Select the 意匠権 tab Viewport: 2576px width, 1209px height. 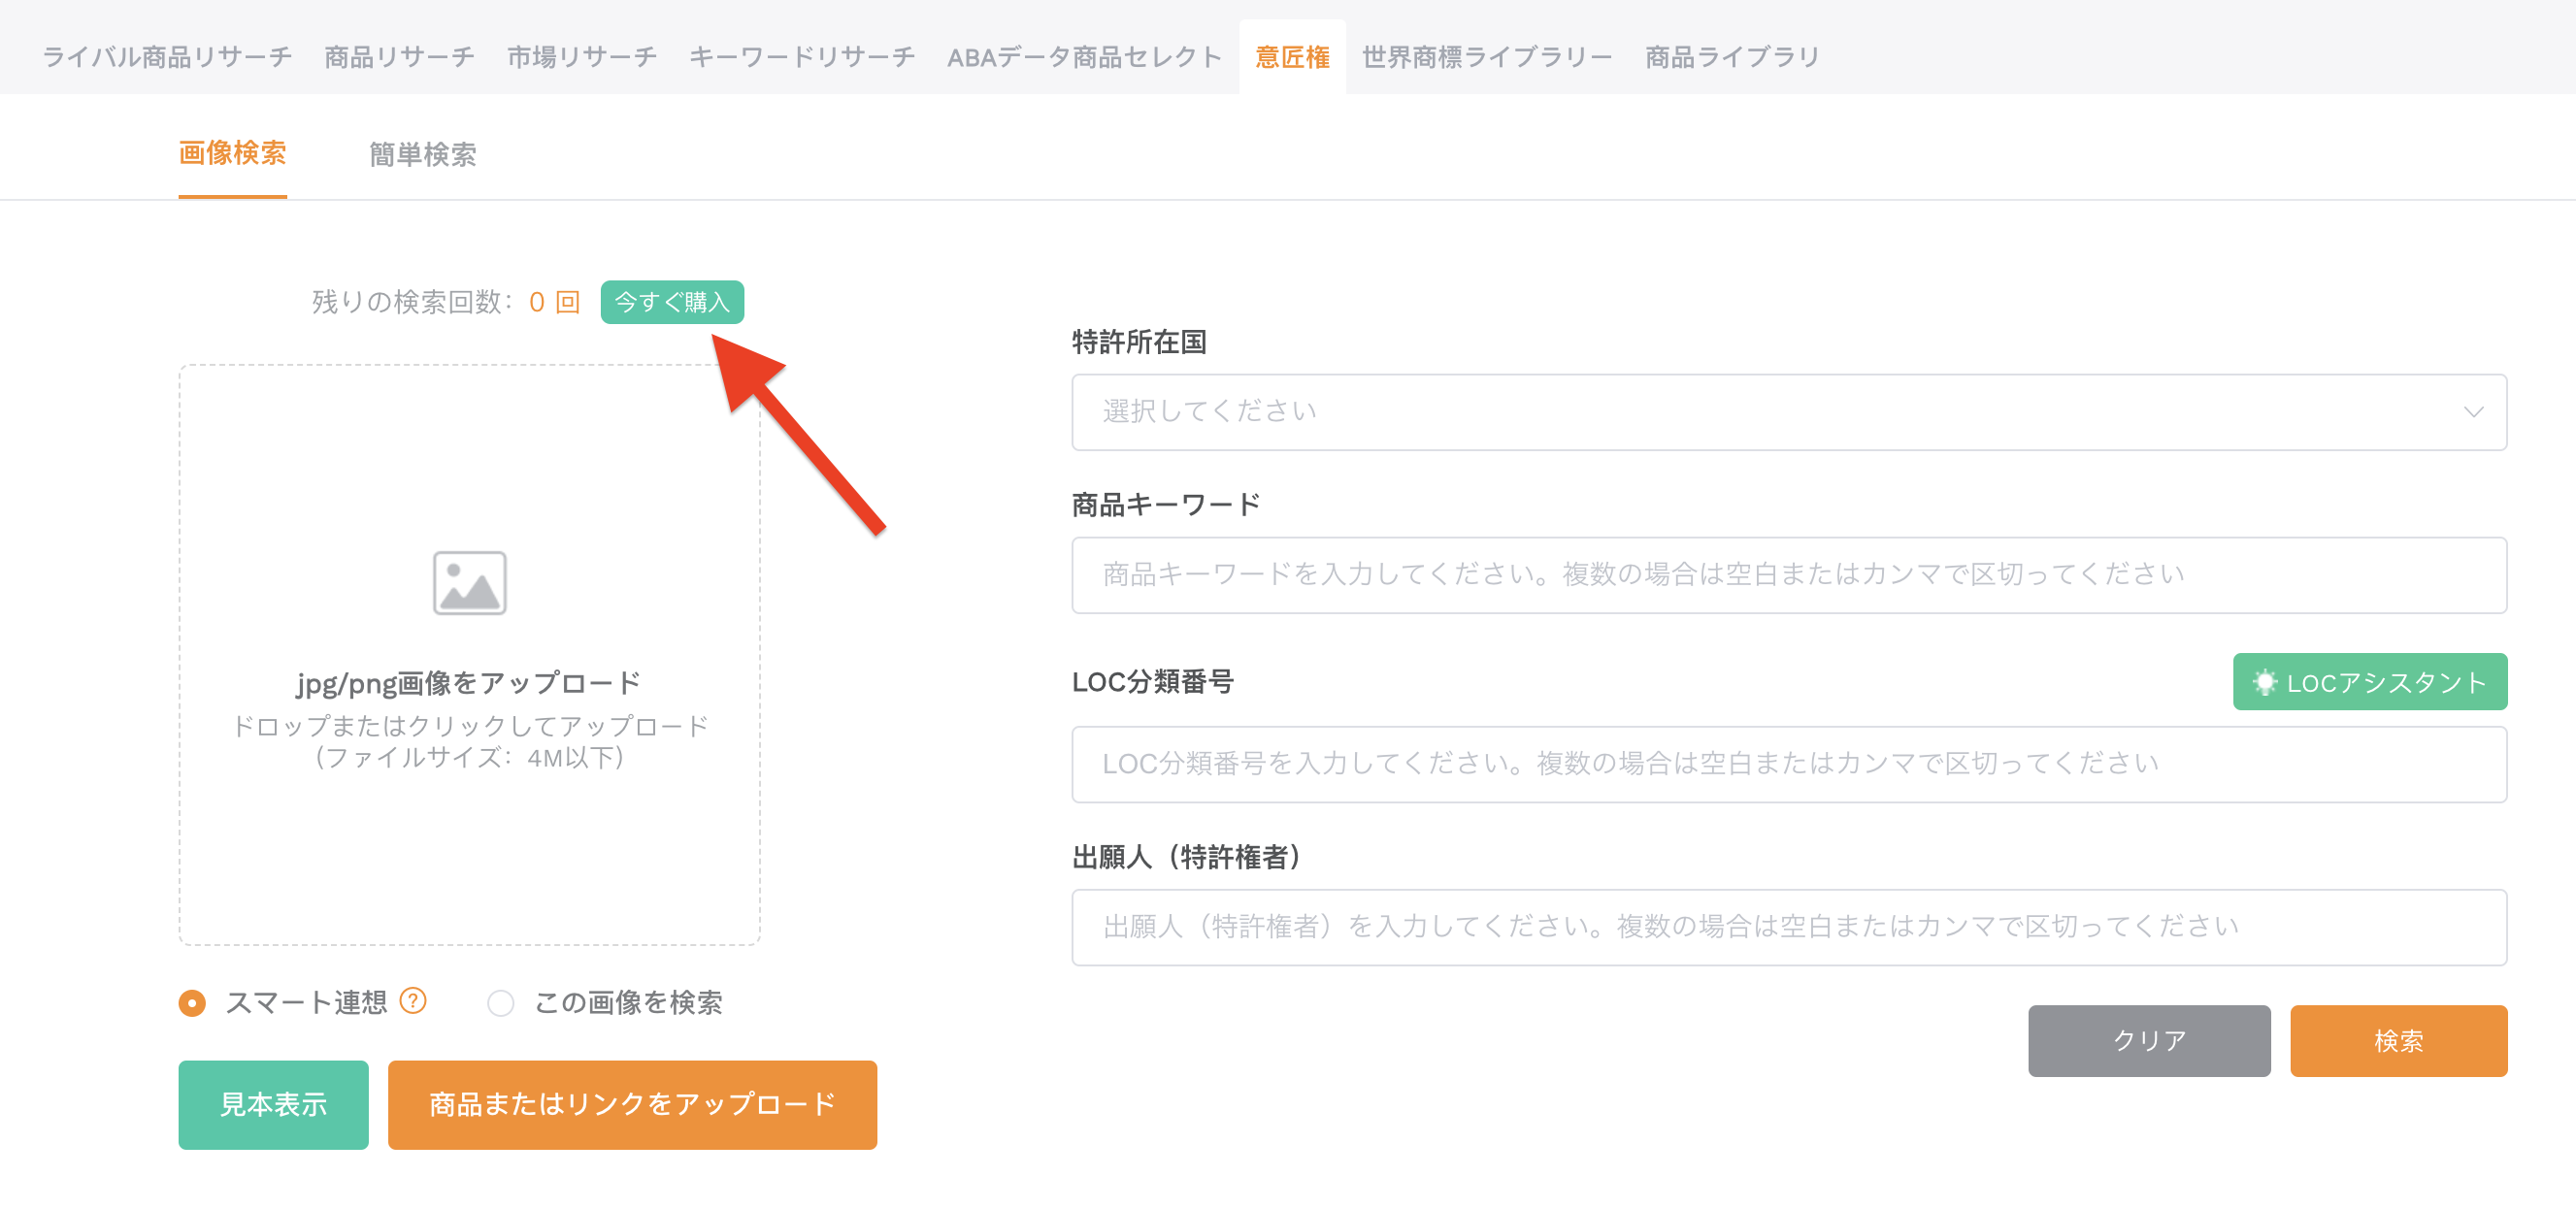(1292, 57)
